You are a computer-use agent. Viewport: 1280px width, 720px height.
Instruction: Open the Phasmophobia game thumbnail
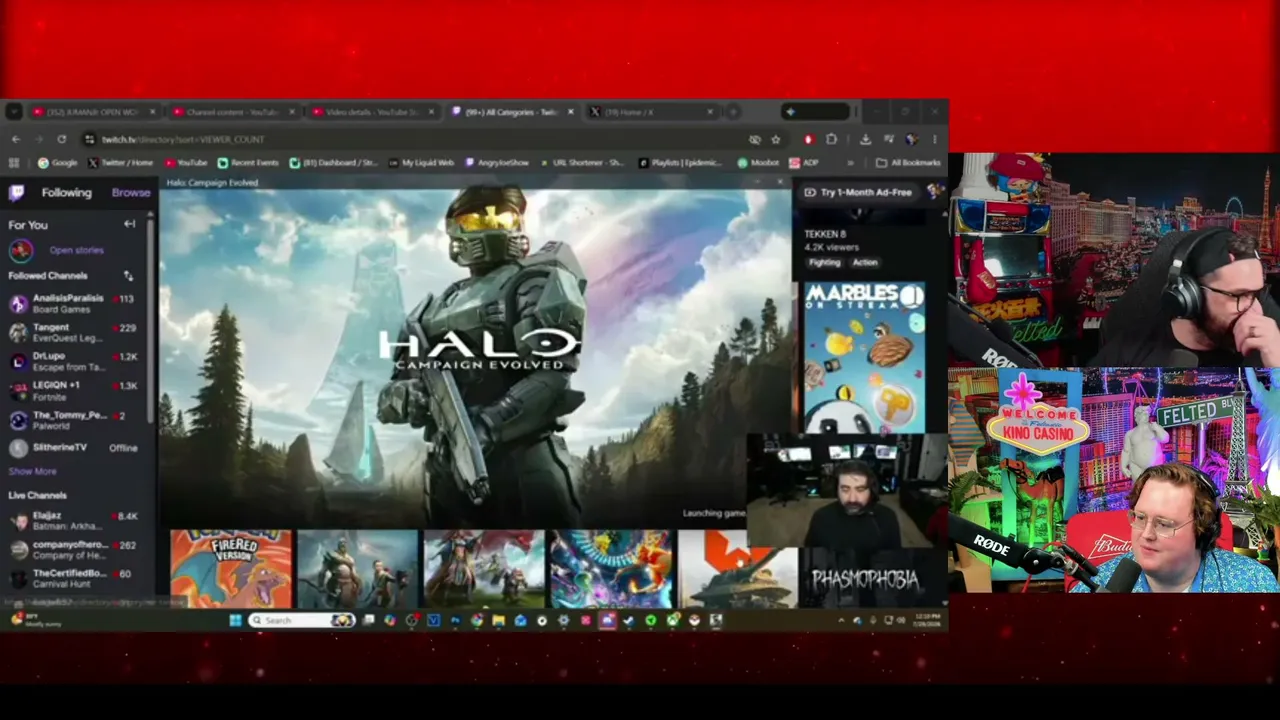[x=865, y=579]
